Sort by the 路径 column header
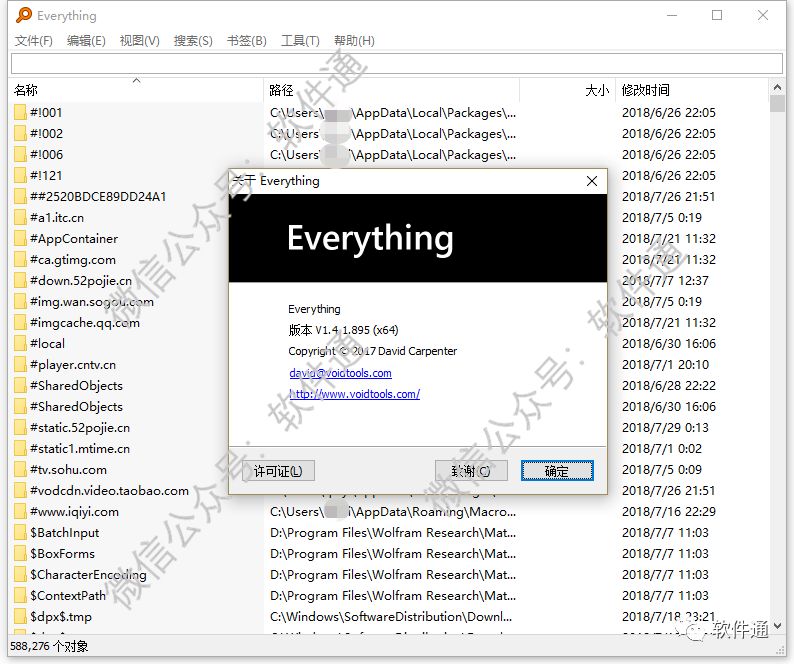Screen dimensions: 794x664 point(391,90)
